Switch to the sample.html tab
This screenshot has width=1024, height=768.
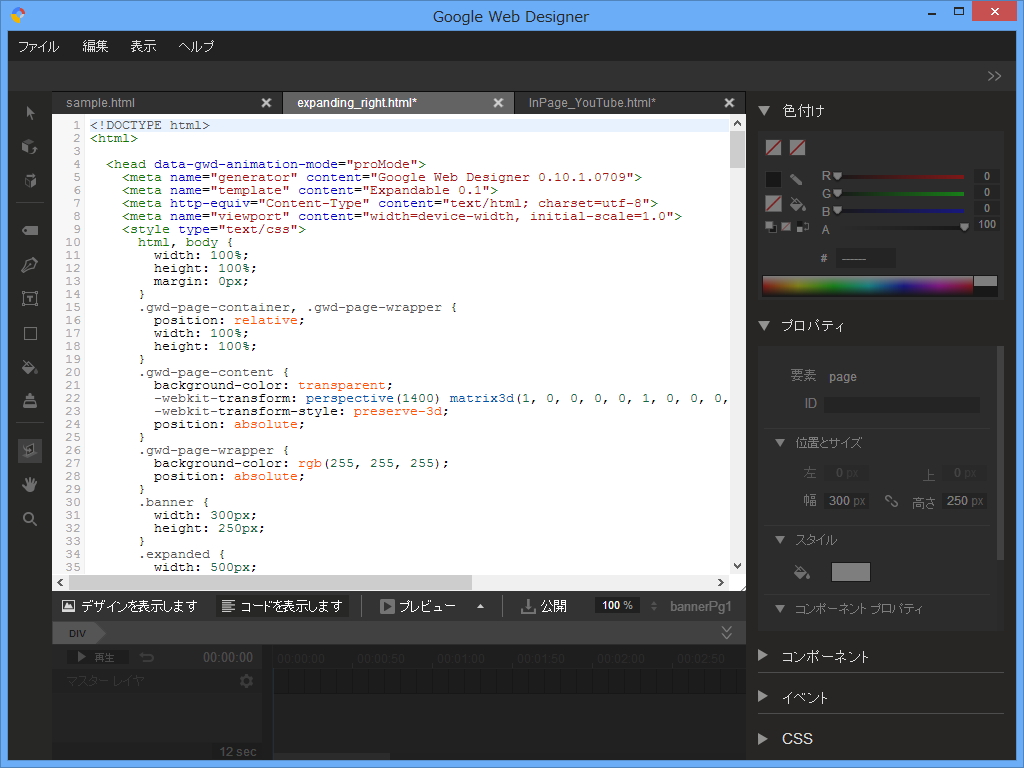100,103
